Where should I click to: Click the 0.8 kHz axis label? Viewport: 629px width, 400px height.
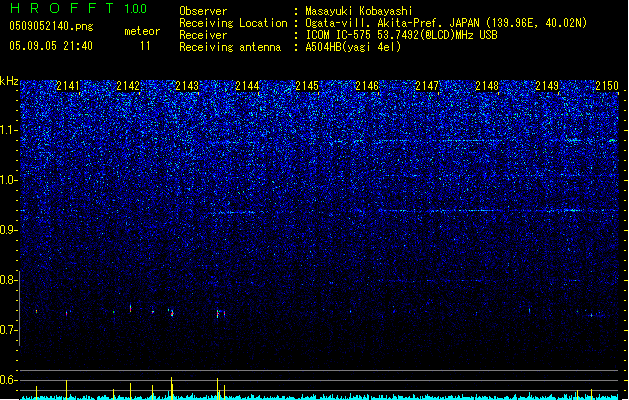click(9, 280)
